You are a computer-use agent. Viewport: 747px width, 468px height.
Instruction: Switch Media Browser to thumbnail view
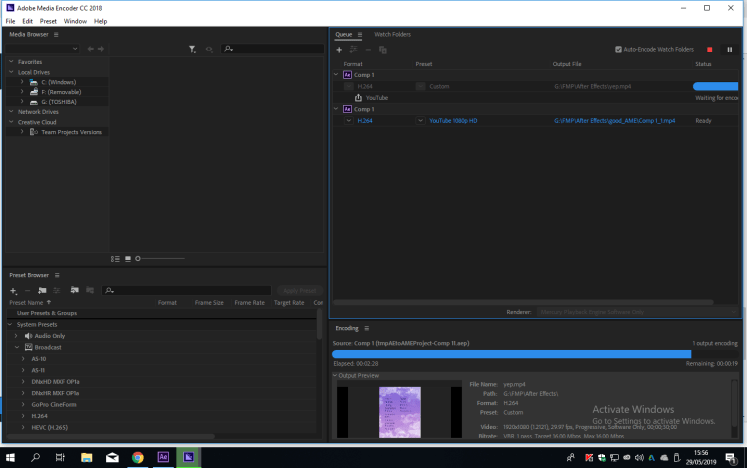128,259
